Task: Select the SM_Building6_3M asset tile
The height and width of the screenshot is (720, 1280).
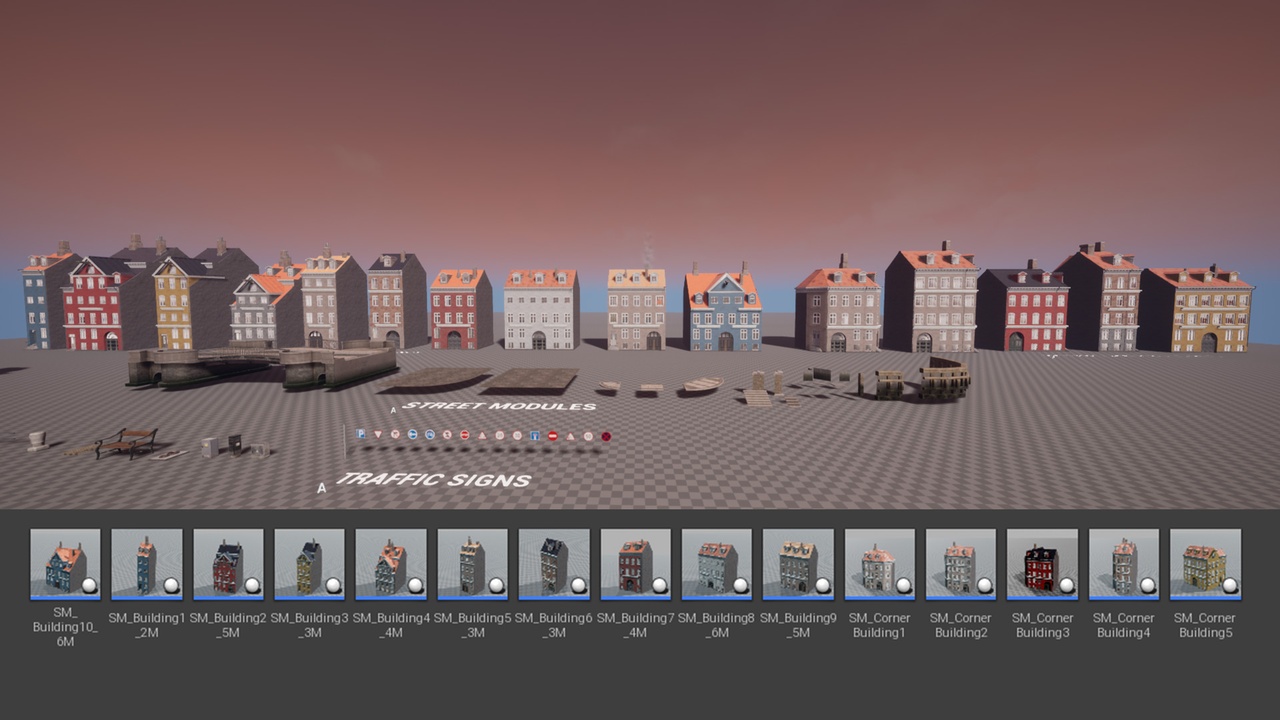Action: coord(554,564)
